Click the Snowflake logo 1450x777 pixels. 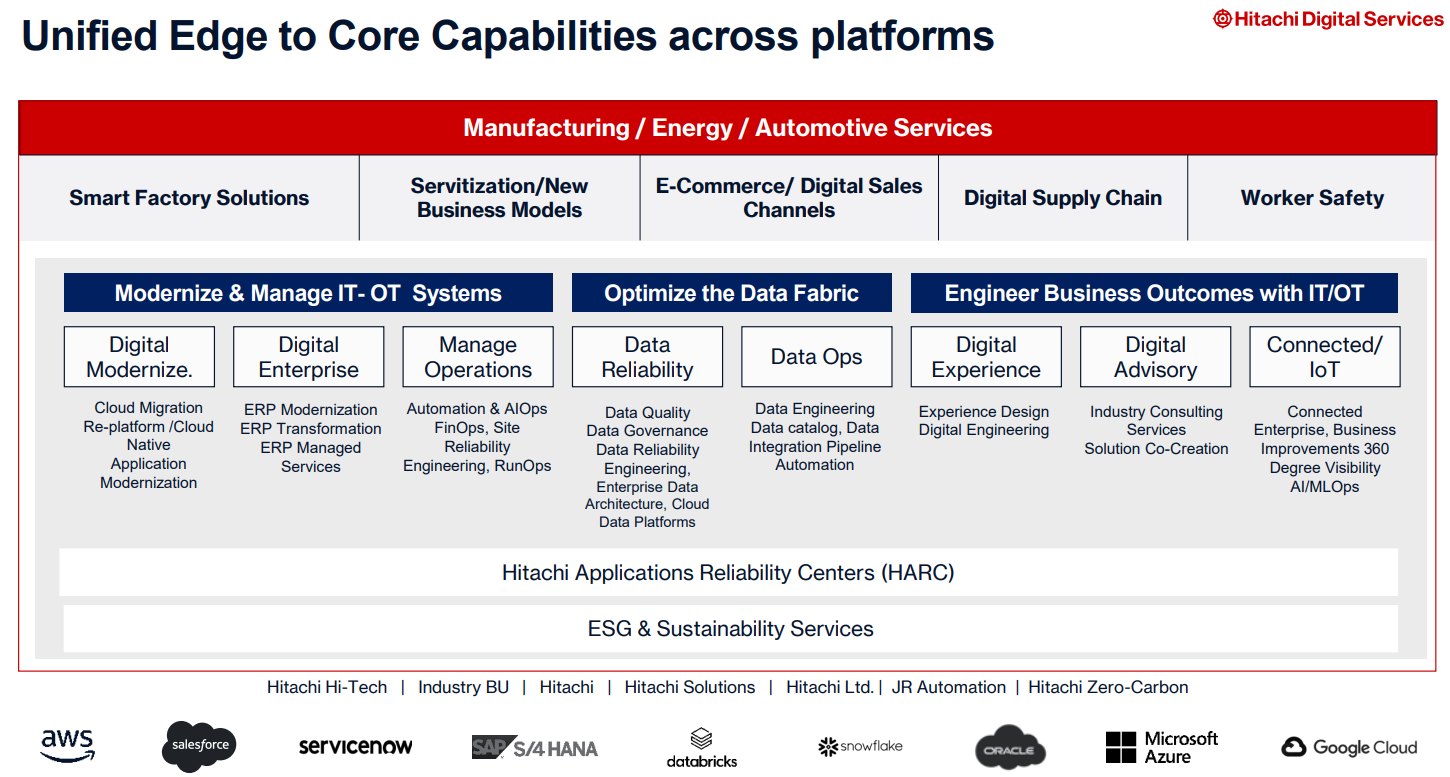[860, 746]
